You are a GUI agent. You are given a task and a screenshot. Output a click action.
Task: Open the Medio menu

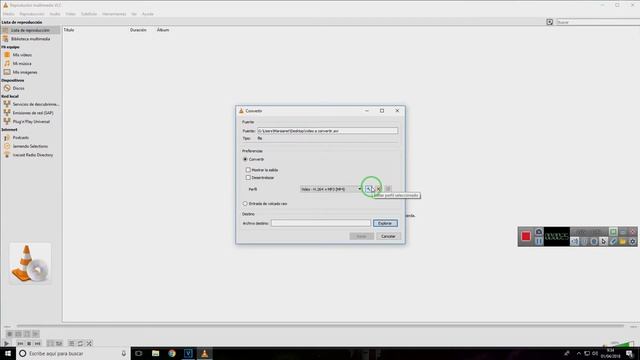click(9, 14)
